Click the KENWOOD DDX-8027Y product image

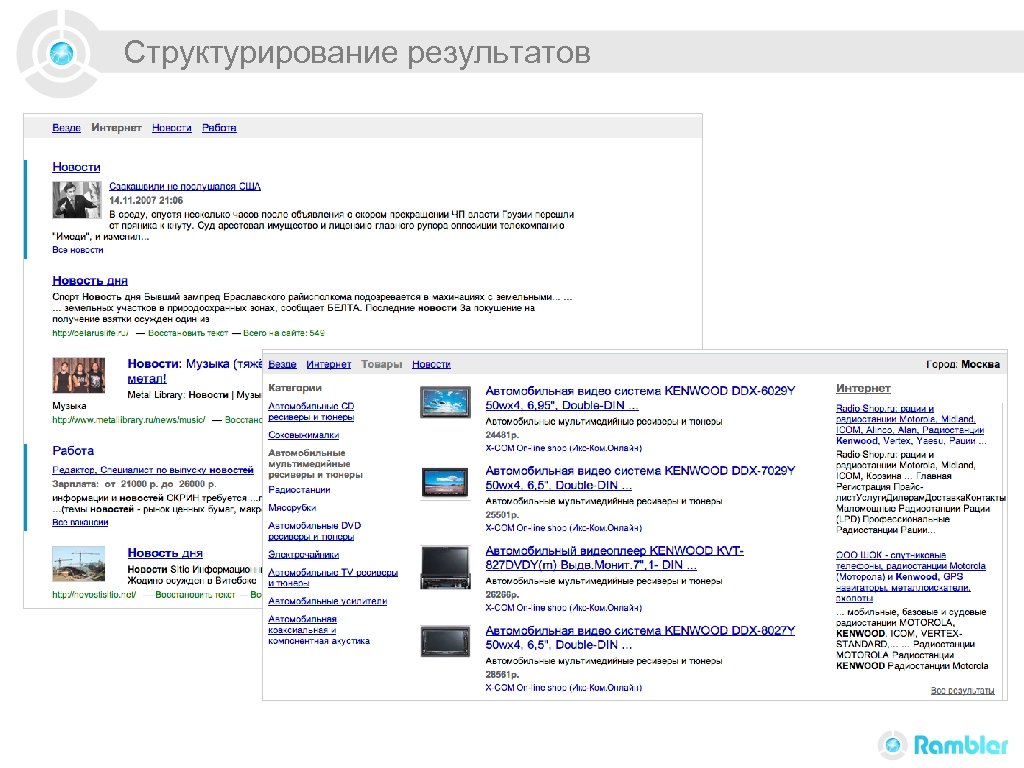coord(445,641)
